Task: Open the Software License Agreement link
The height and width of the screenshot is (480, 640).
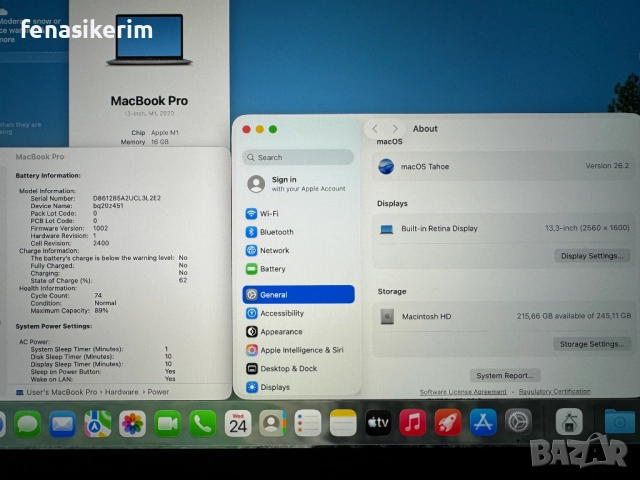Action: point(463,392)
